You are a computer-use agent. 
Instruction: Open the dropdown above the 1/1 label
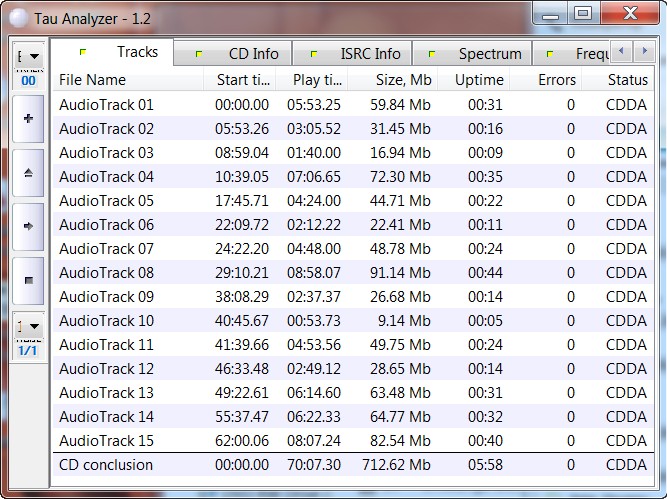tap(29, 326)
